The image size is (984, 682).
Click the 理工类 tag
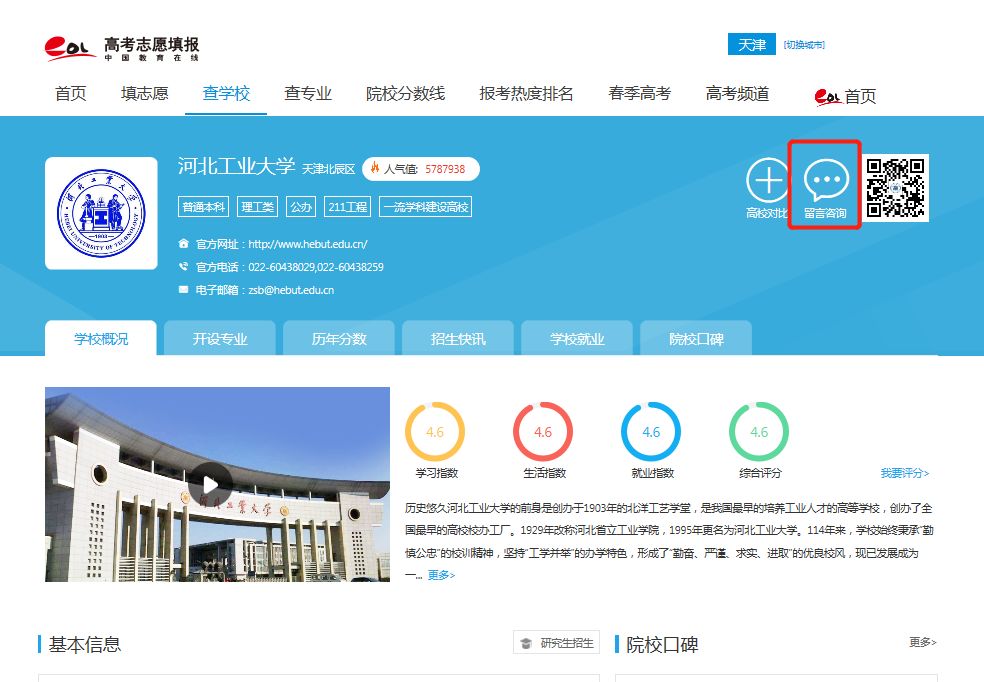pyautogui.click(x=257, y=206)
